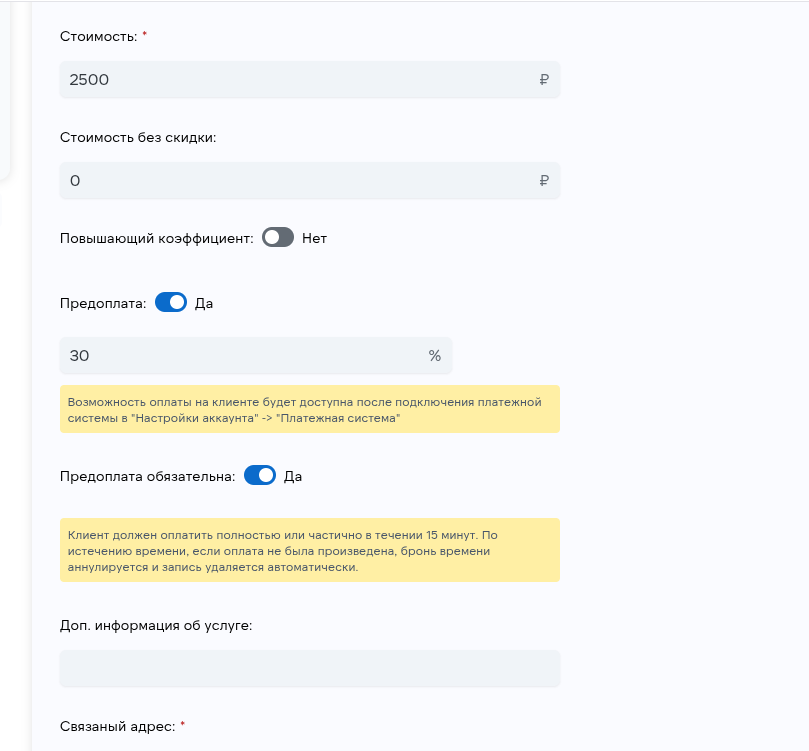Turn off the Предоплата обязательна switch
Image resolution: width=809 pixels, height=751 pixels.
[259, 475]
